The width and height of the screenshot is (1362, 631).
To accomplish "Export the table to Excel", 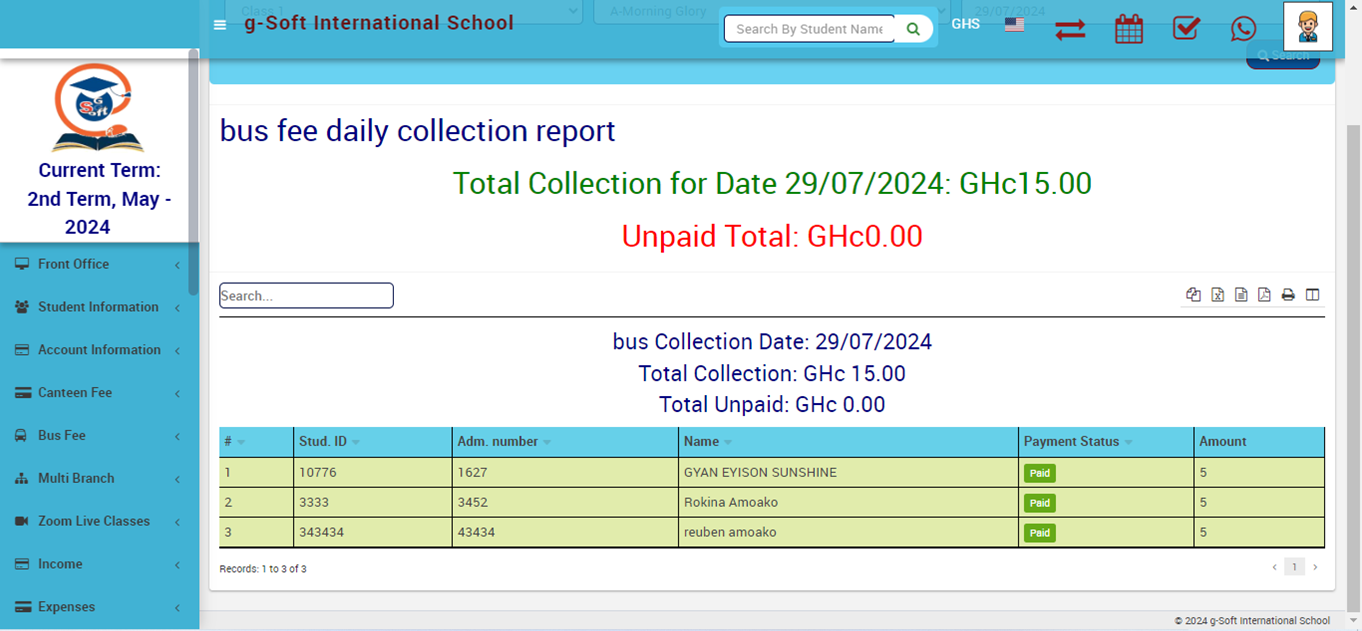I will click(1217, 295).
